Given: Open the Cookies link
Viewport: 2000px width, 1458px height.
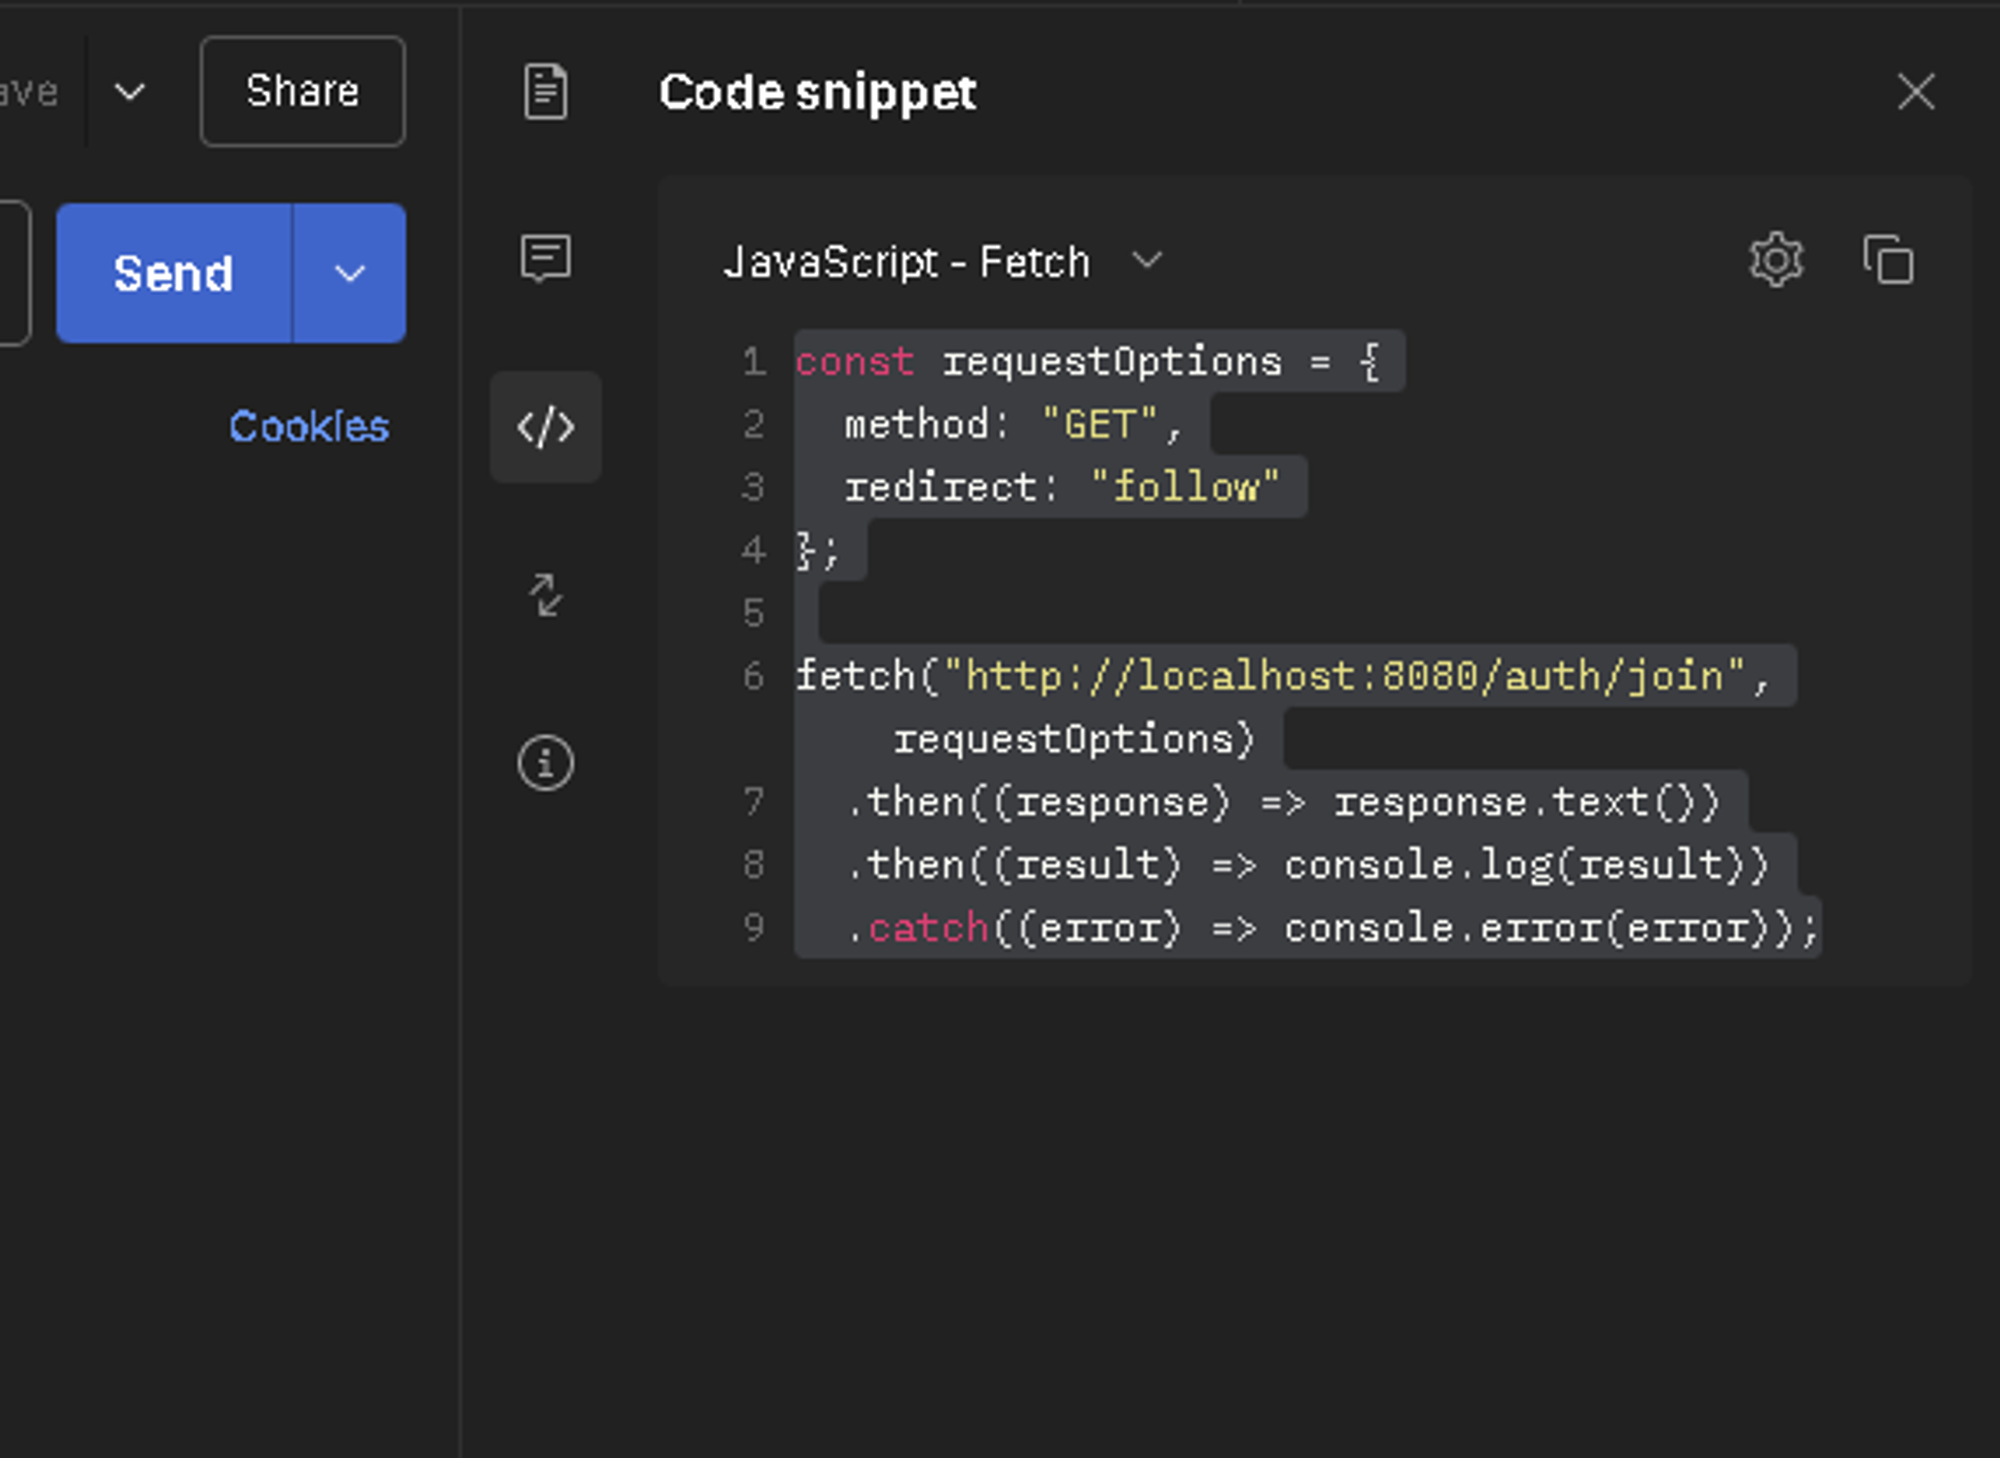Looking at the screenshot, I should pyautogui.click(x=308, y=427).
